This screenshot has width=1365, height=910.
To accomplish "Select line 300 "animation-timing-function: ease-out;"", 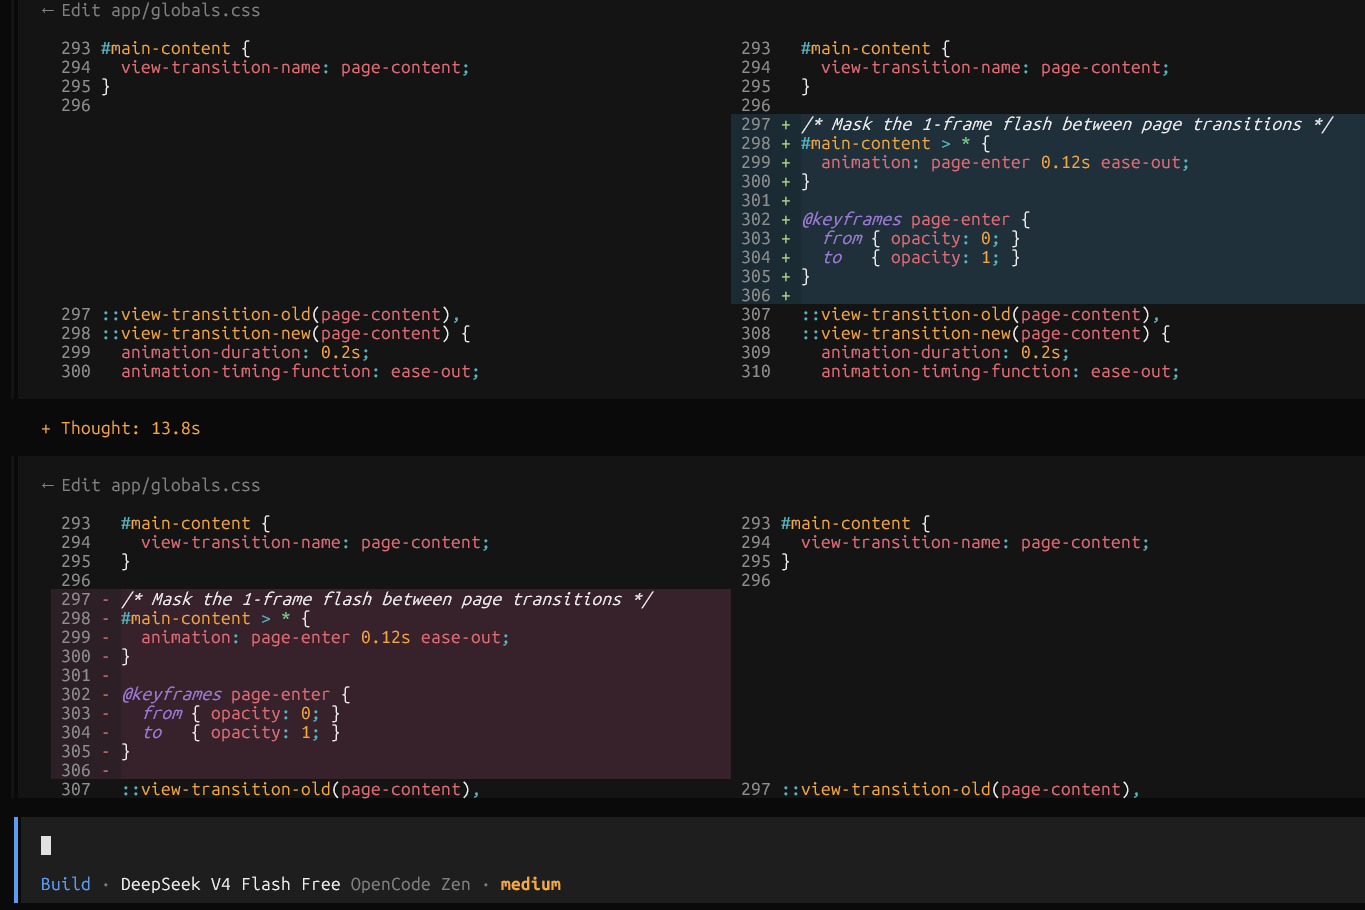I will pyautogui.click(x=301, y=371).
